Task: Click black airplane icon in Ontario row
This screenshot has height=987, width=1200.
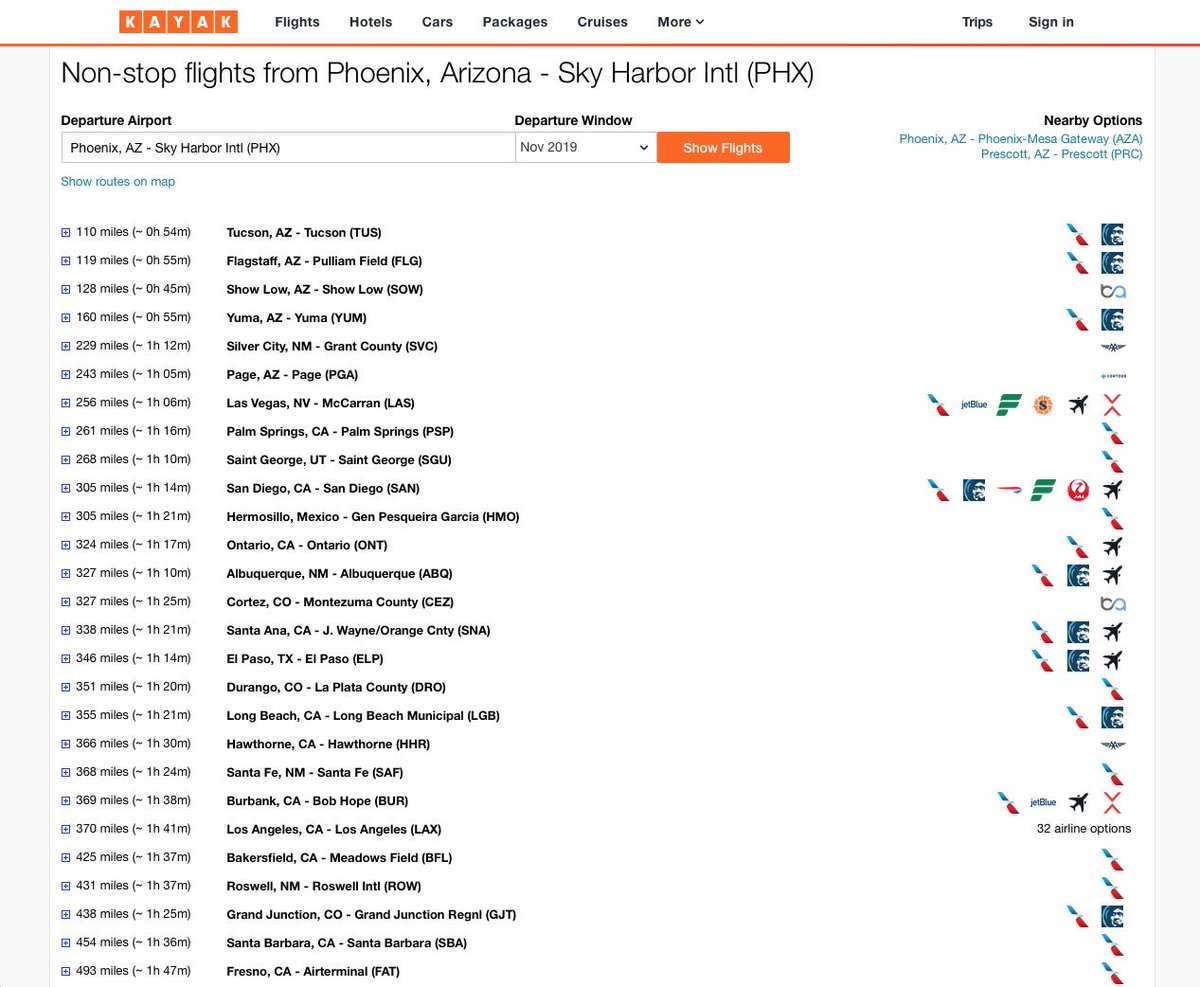Action: 1112,547
